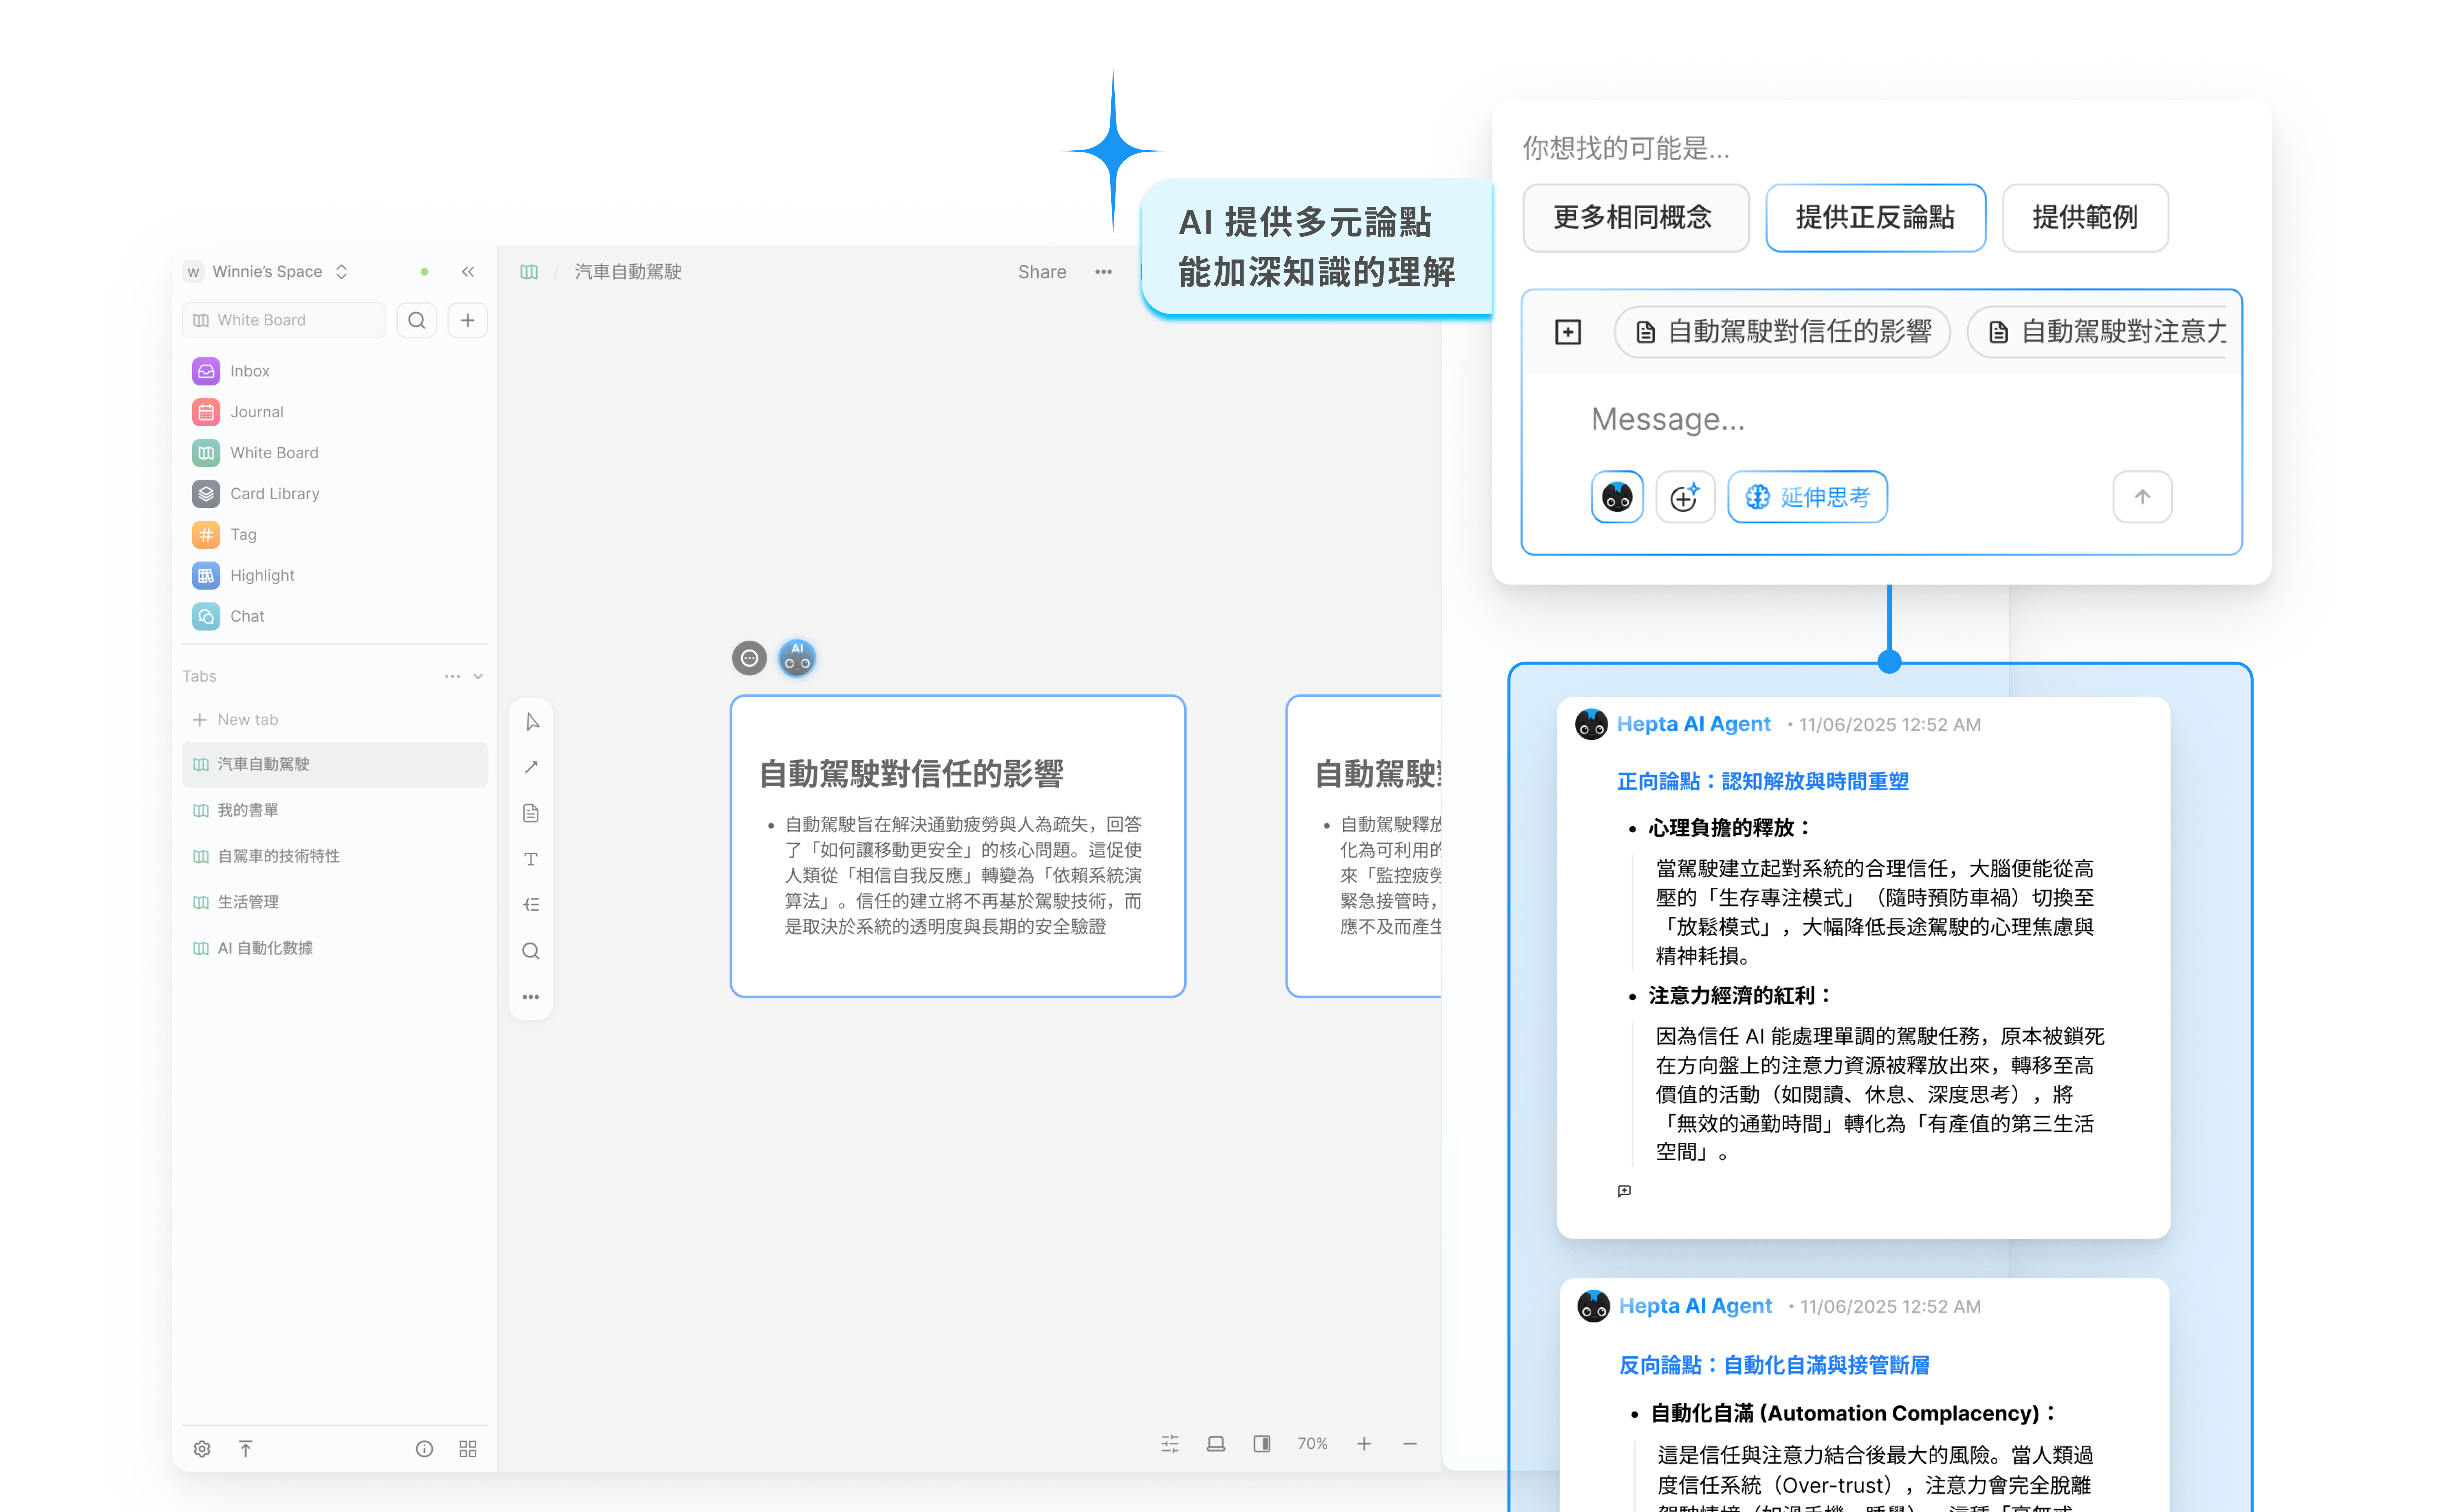2453x1512 pixels.
Task: Open the 我的書單 tab
Action: [x=248, y=810]
